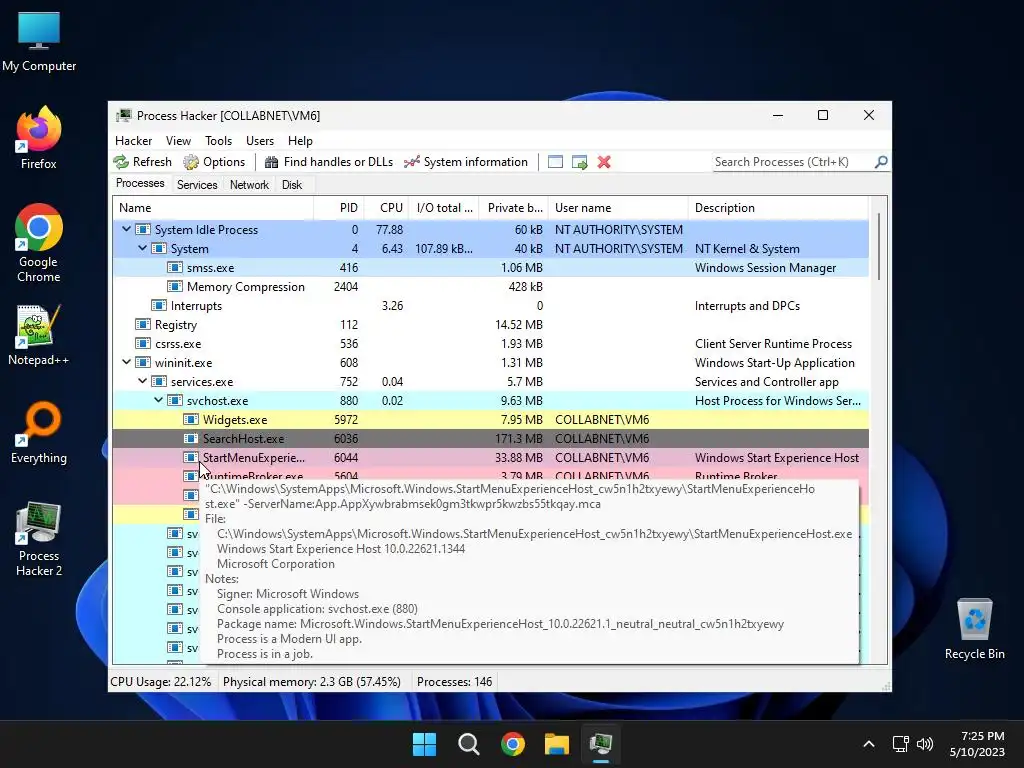Collapse svchost.exe 880 node
Image resolution: width=1024 pixels, height=768 pixels.
click(x=159, y=400)
